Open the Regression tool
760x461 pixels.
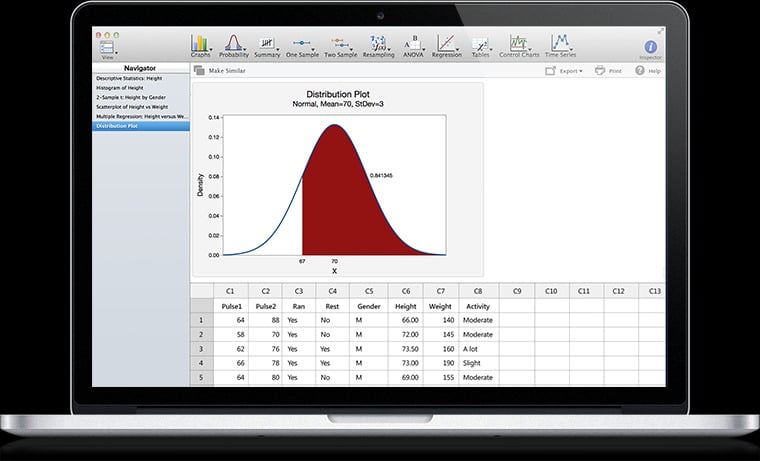click(446, 46)
